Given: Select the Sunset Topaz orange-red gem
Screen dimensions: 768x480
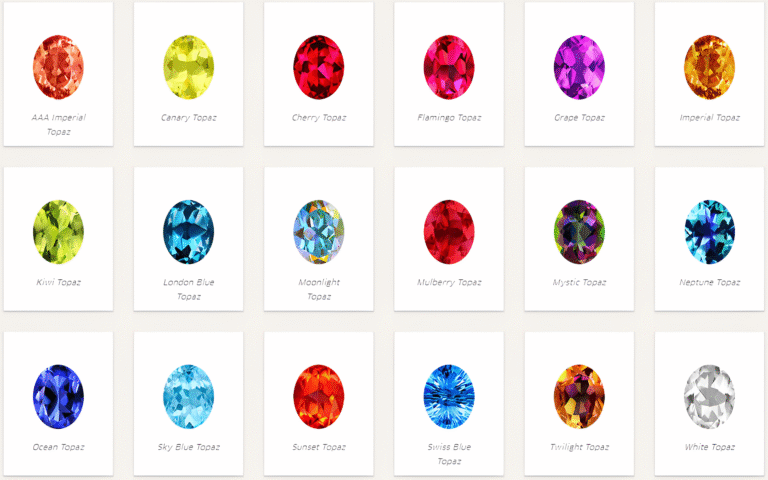Looking at the screenshot, I should [319, 396].
